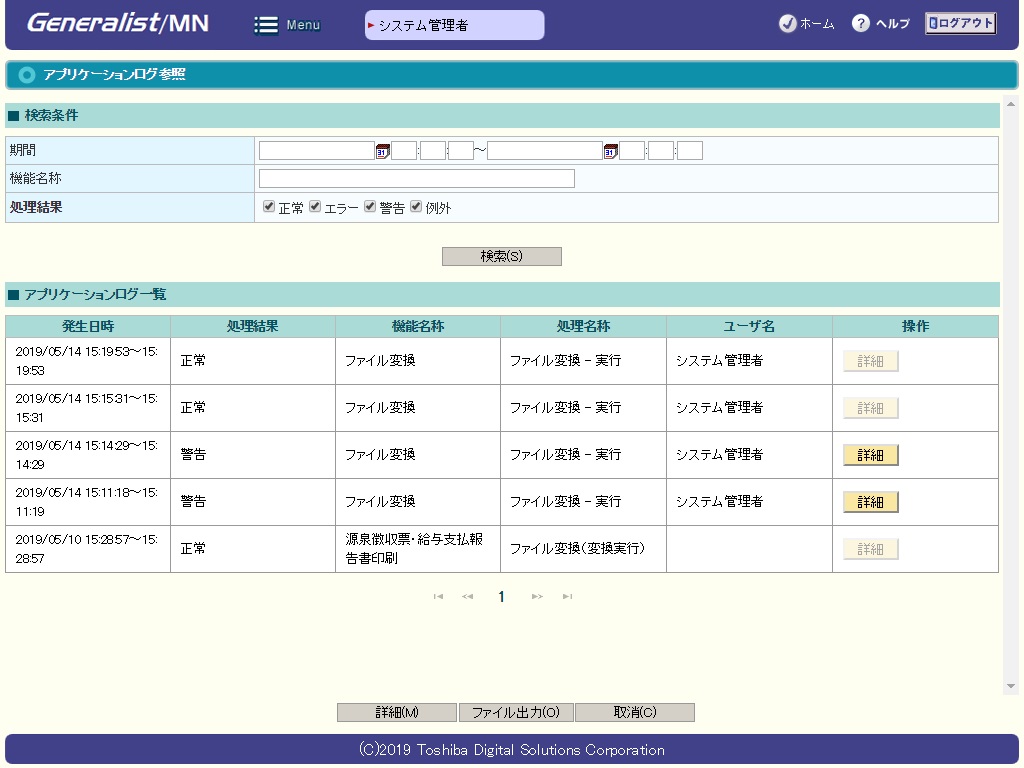Go to the first page arrow
The width and height of the screenshot is (1024, 768).
pos(438,597)
